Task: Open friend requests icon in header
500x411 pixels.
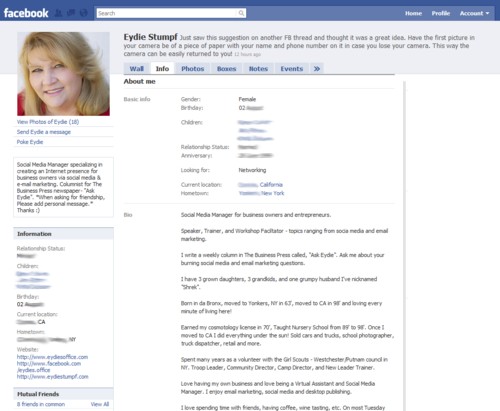Action: [x=58, y=13]
